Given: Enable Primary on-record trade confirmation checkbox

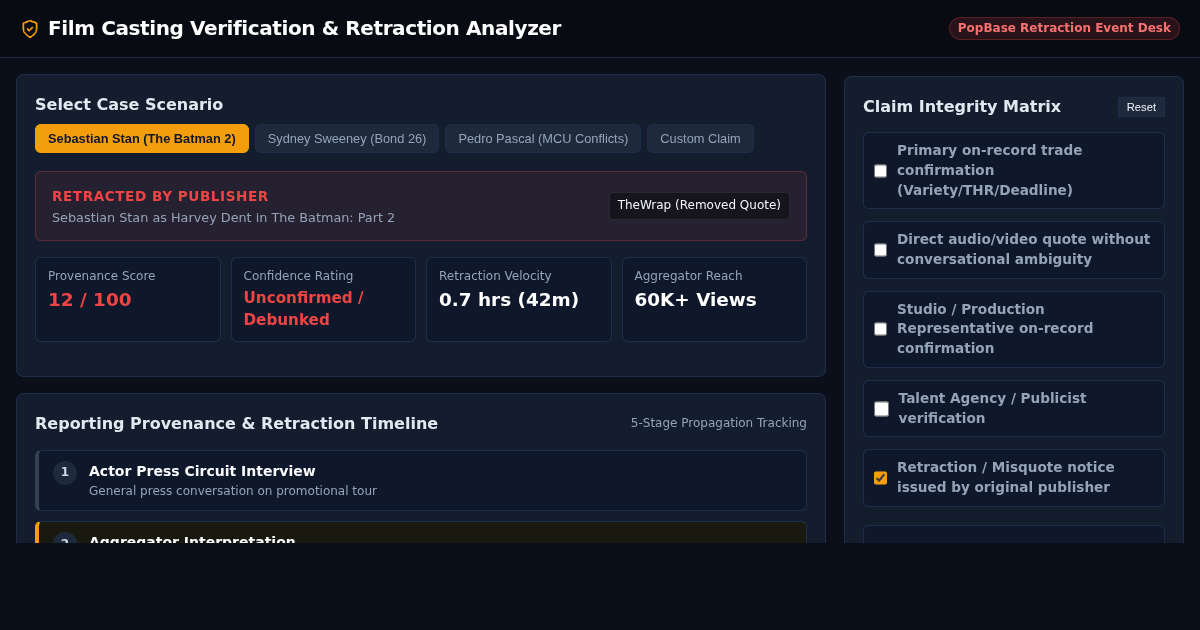Looking at the screenshot, I should pos(880,171).
